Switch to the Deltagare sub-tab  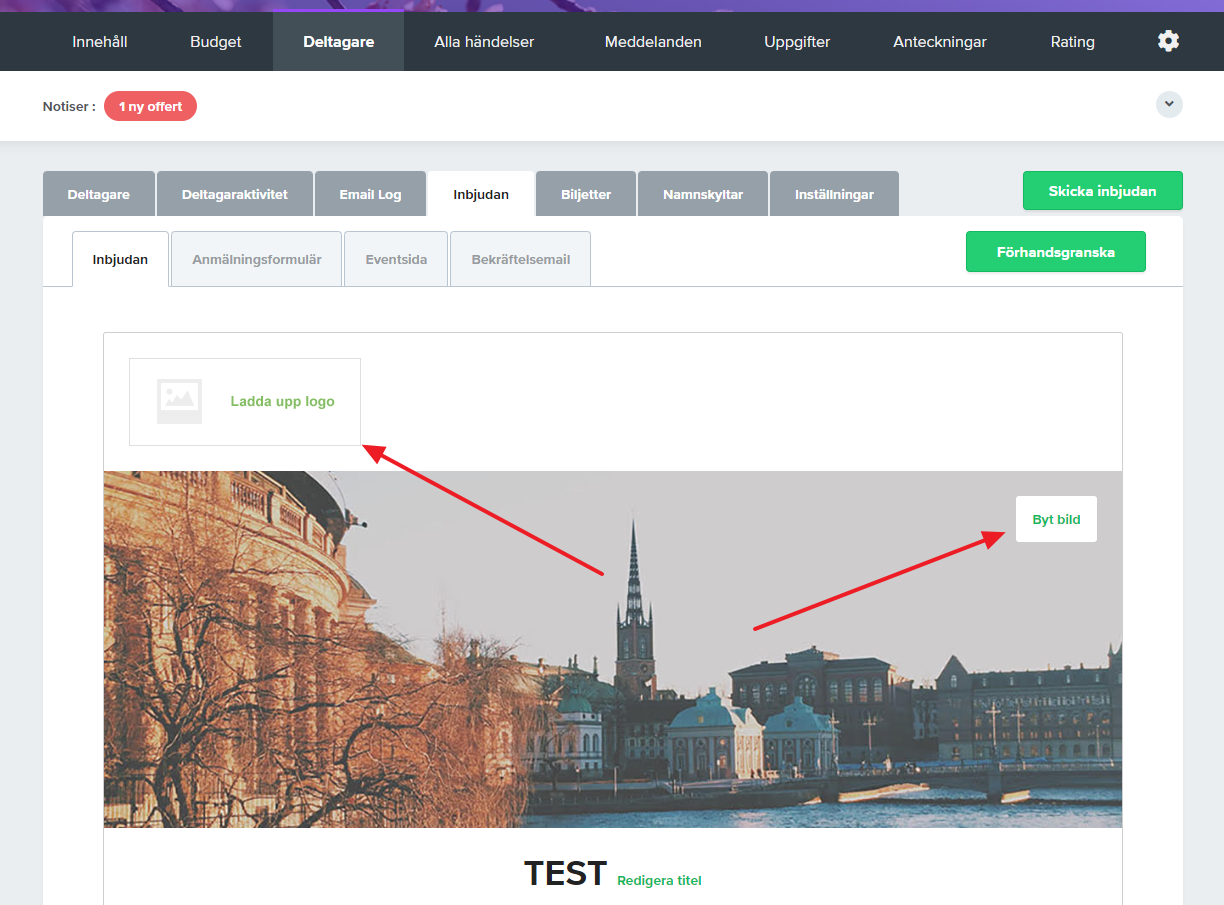(x=99, y=194)
